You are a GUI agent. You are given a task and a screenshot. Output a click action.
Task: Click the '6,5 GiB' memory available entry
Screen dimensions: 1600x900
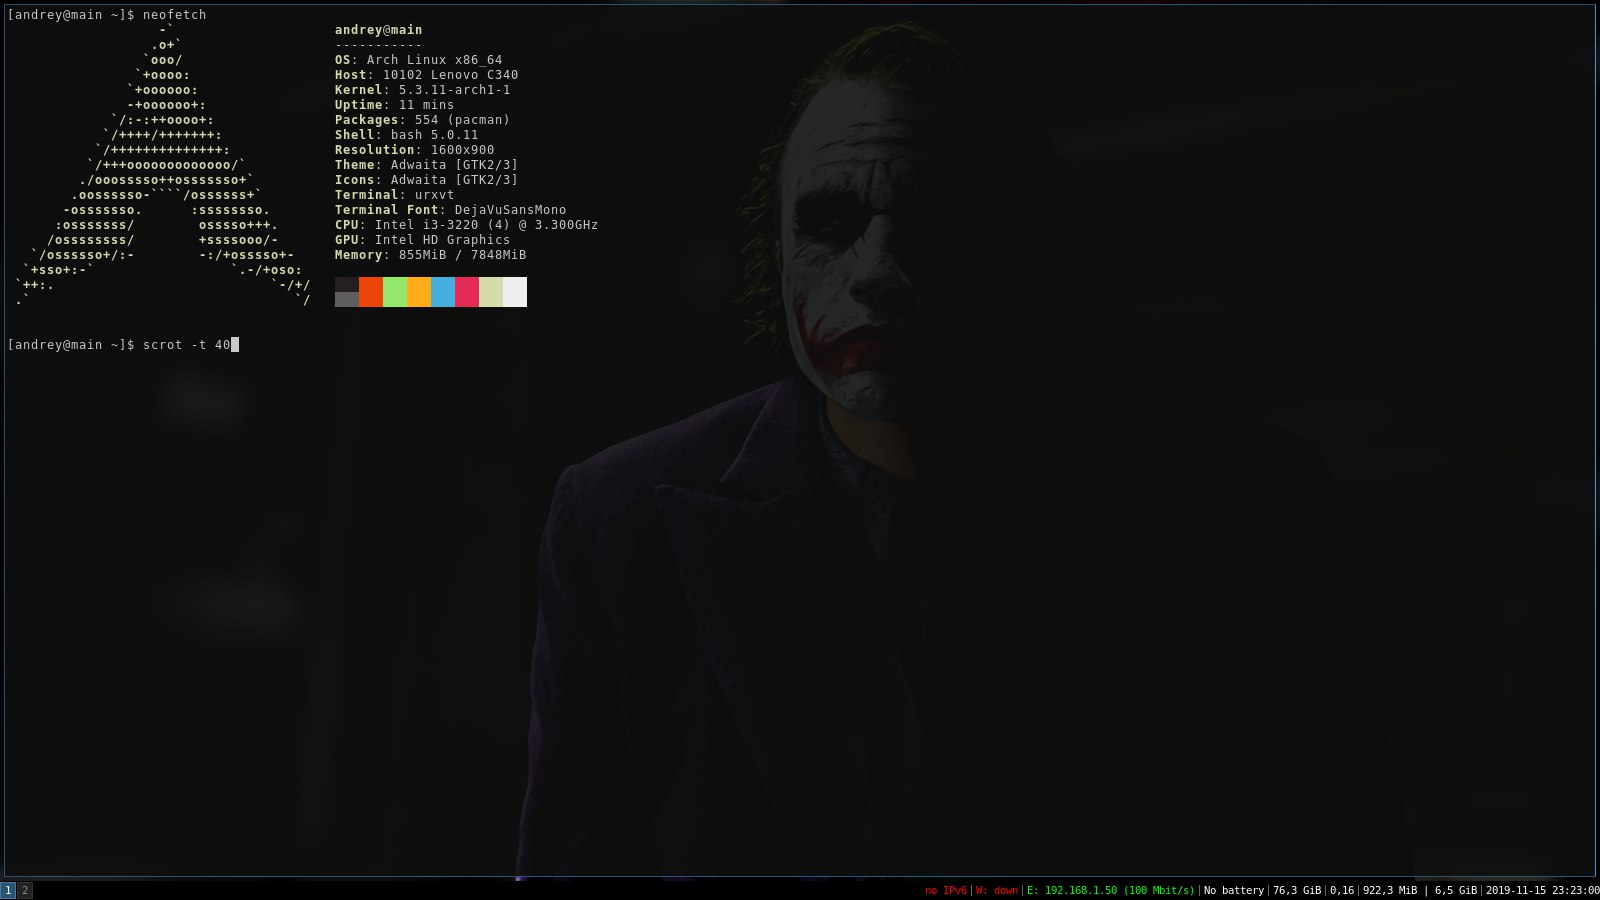click(1456, 890)
